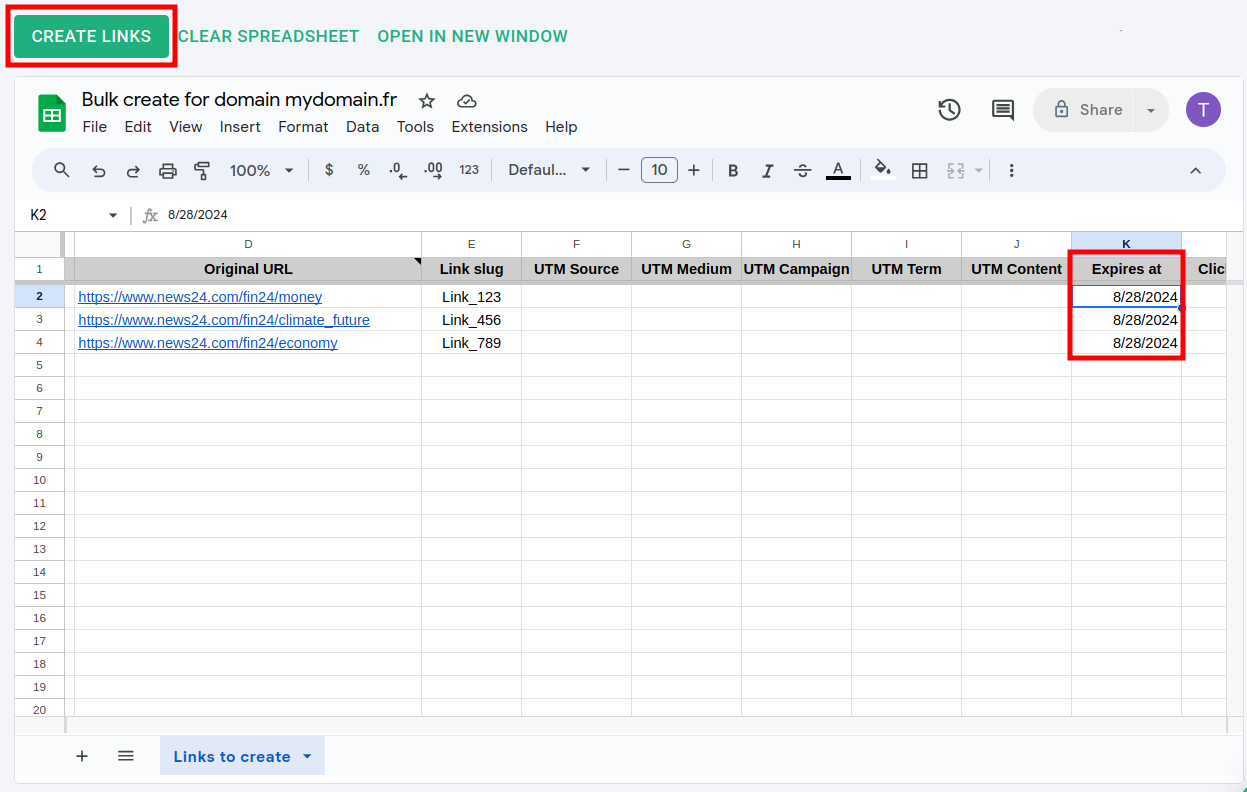Screen dimensions: 1247x792
Task: Toggle italic formatting
Action: (768, 171)
